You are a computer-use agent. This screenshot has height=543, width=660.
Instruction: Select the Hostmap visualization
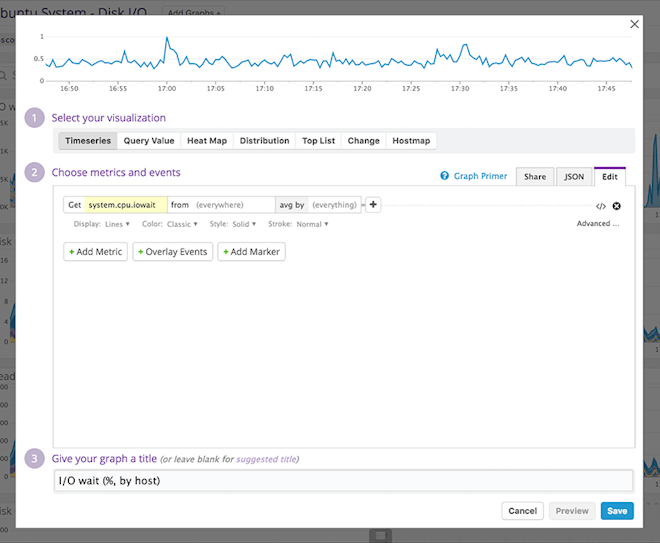point(411,141)
